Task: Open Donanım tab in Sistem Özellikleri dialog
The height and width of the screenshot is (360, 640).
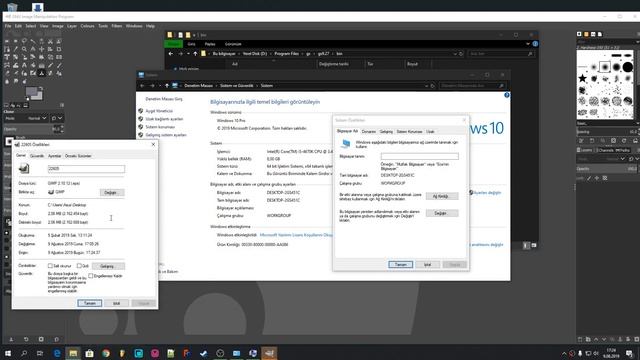Action: (x=369, y=132)
